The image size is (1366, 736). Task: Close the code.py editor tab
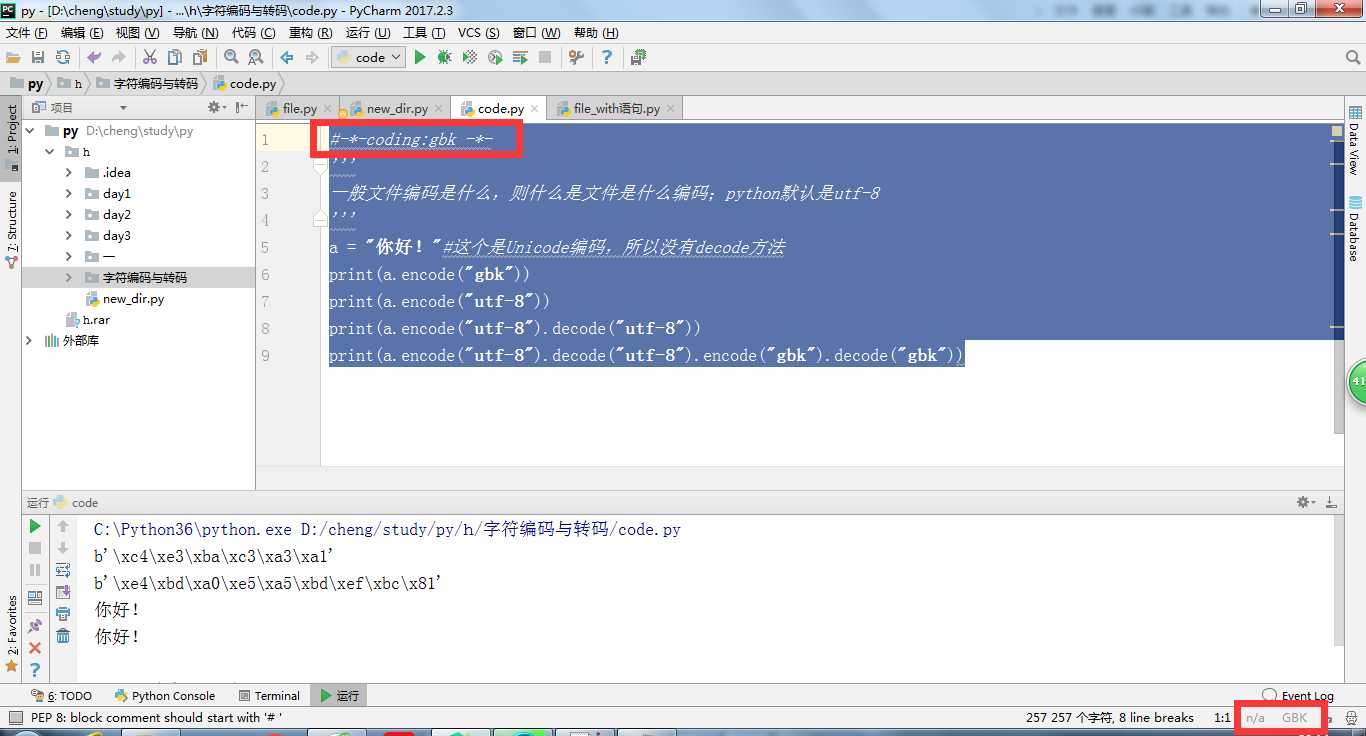click(x=535, y=109)
